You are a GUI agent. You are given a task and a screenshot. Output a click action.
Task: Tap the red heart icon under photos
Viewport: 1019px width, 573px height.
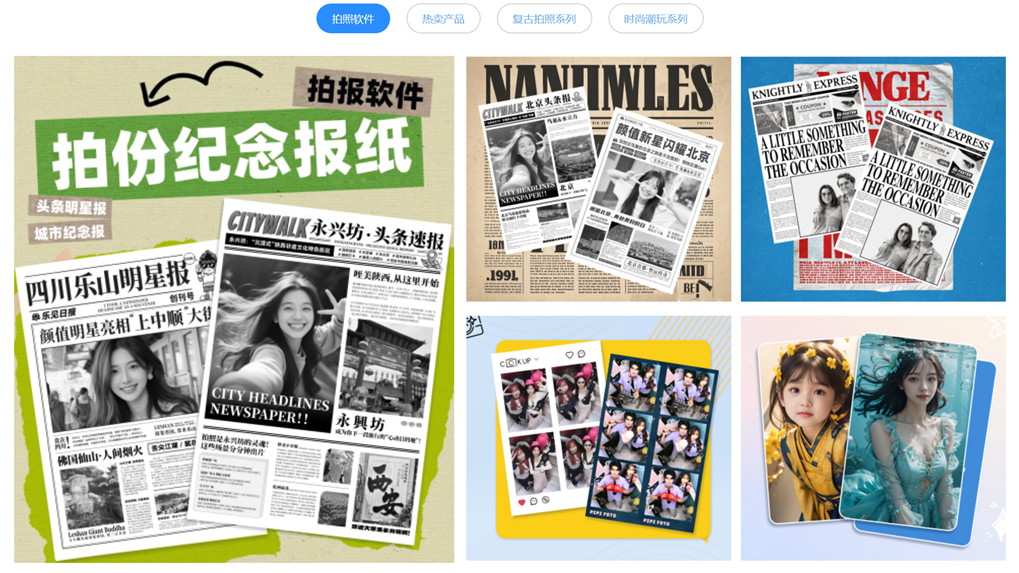click(x=520, y=501)
